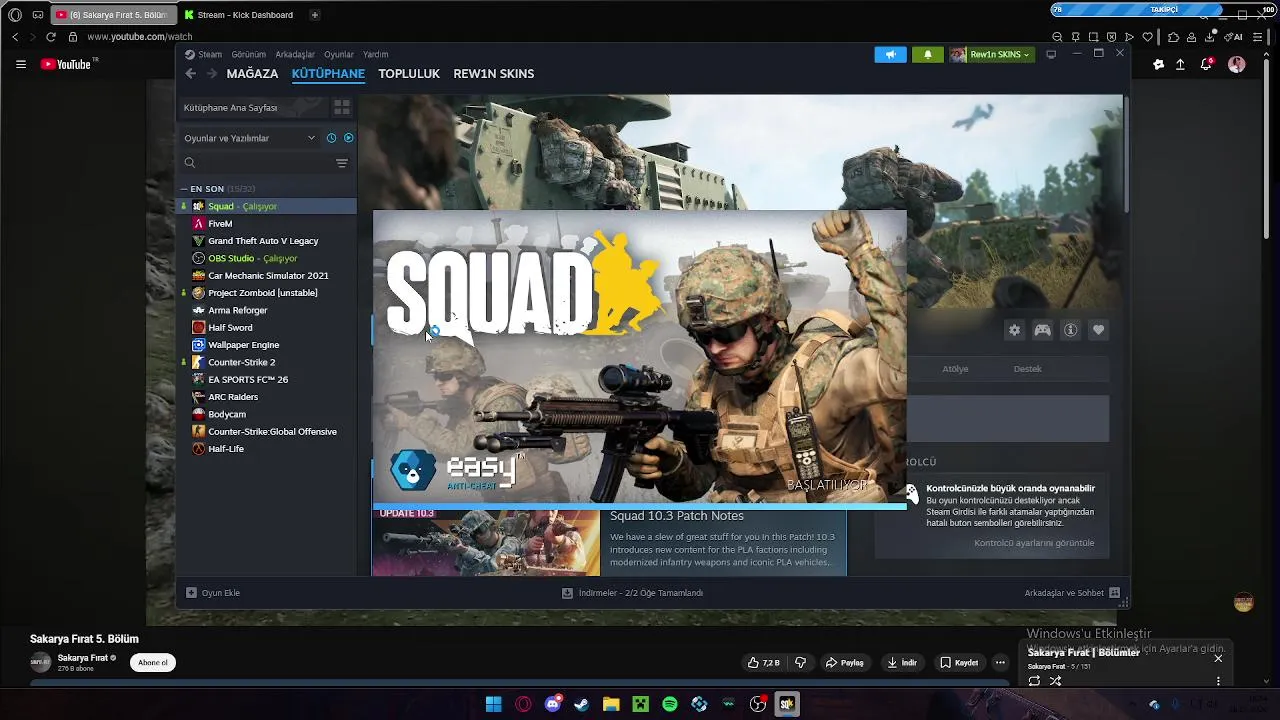This screenshot has width=1280, height=720.
Task: Open the Görünüm menu
Action: pos(248,55)
